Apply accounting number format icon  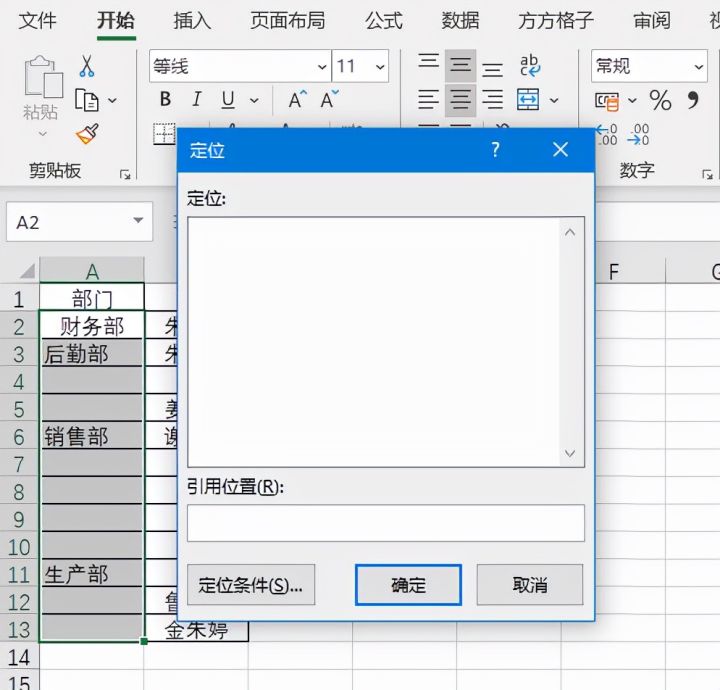point(607,101)
